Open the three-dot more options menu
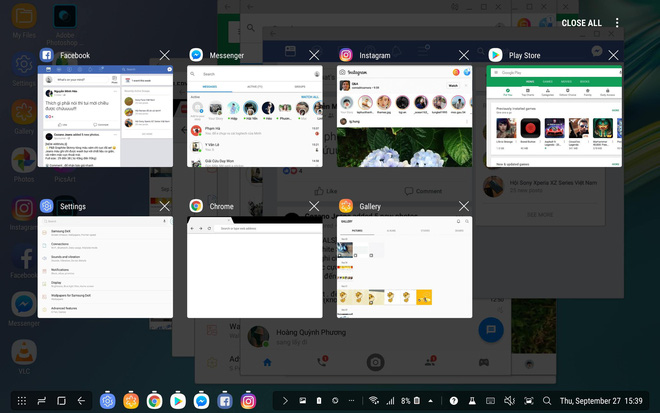This screenshot has width=660, height=413. 617,23
